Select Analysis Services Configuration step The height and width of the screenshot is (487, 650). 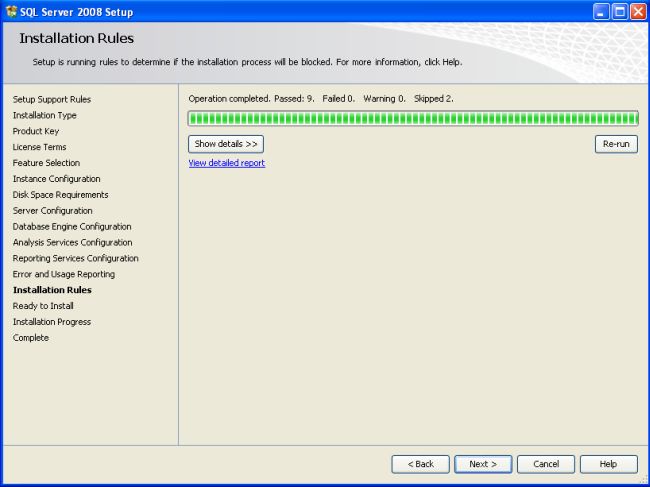[x=73, y=242]
